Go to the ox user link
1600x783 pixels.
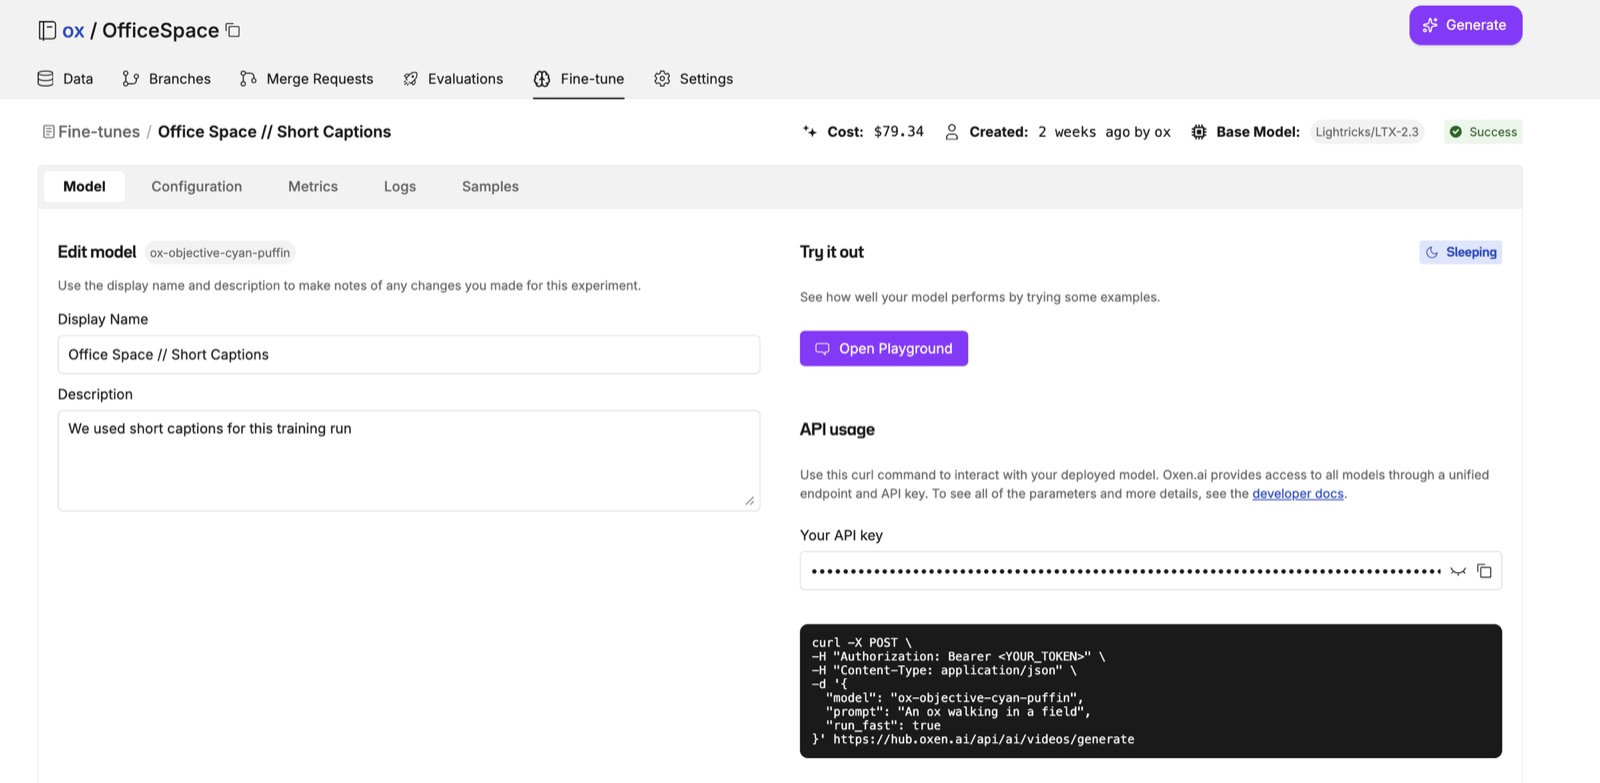tap(73, 30)
